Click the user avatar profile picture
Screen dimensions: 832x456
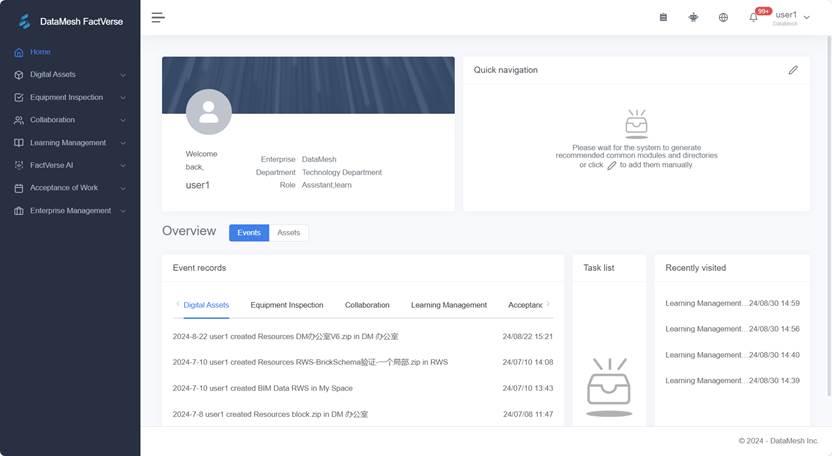208,112
